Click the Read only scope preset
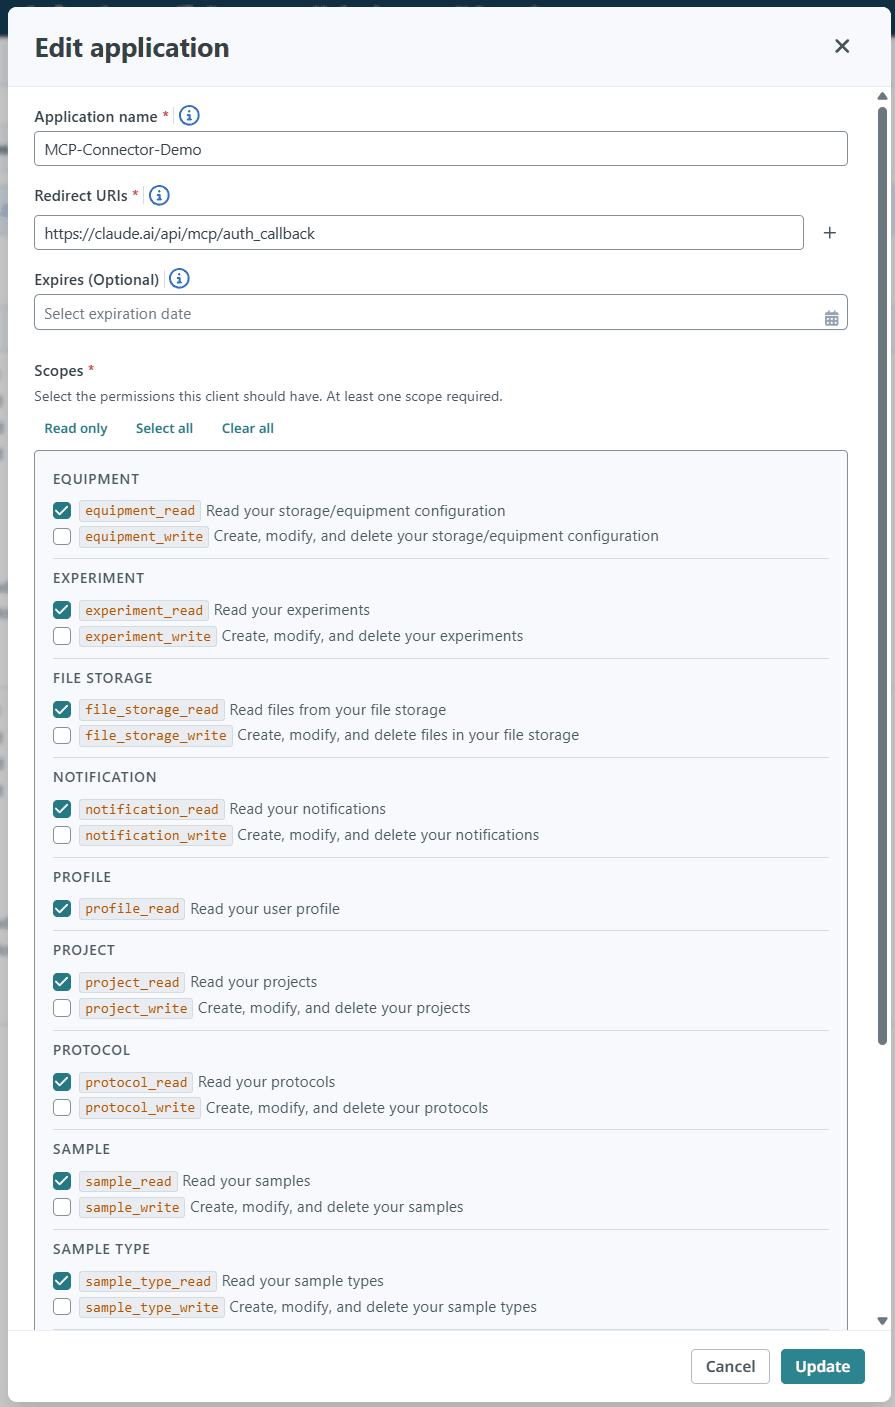This screenshot has height=1407, width=895. pos(76,428)
